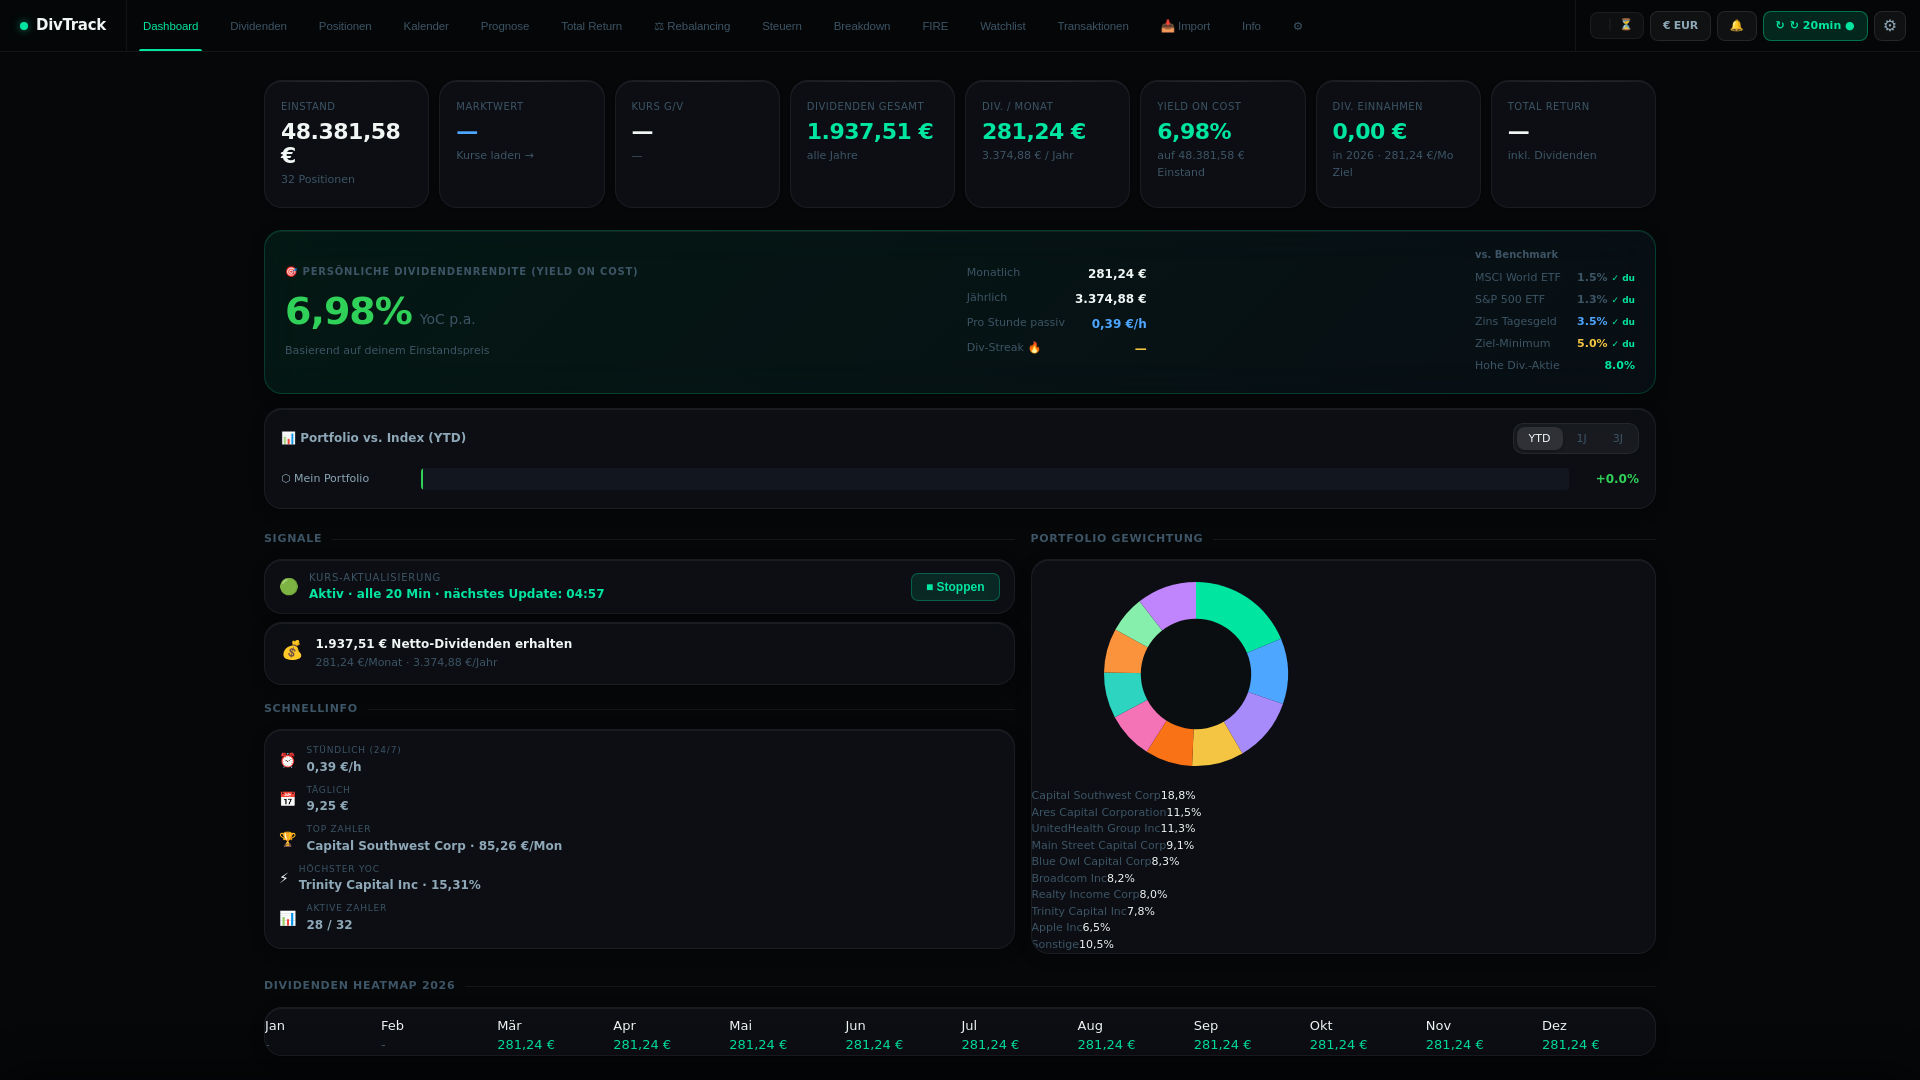
Task: Open the Prognose tab
Action: pos(505,26)
